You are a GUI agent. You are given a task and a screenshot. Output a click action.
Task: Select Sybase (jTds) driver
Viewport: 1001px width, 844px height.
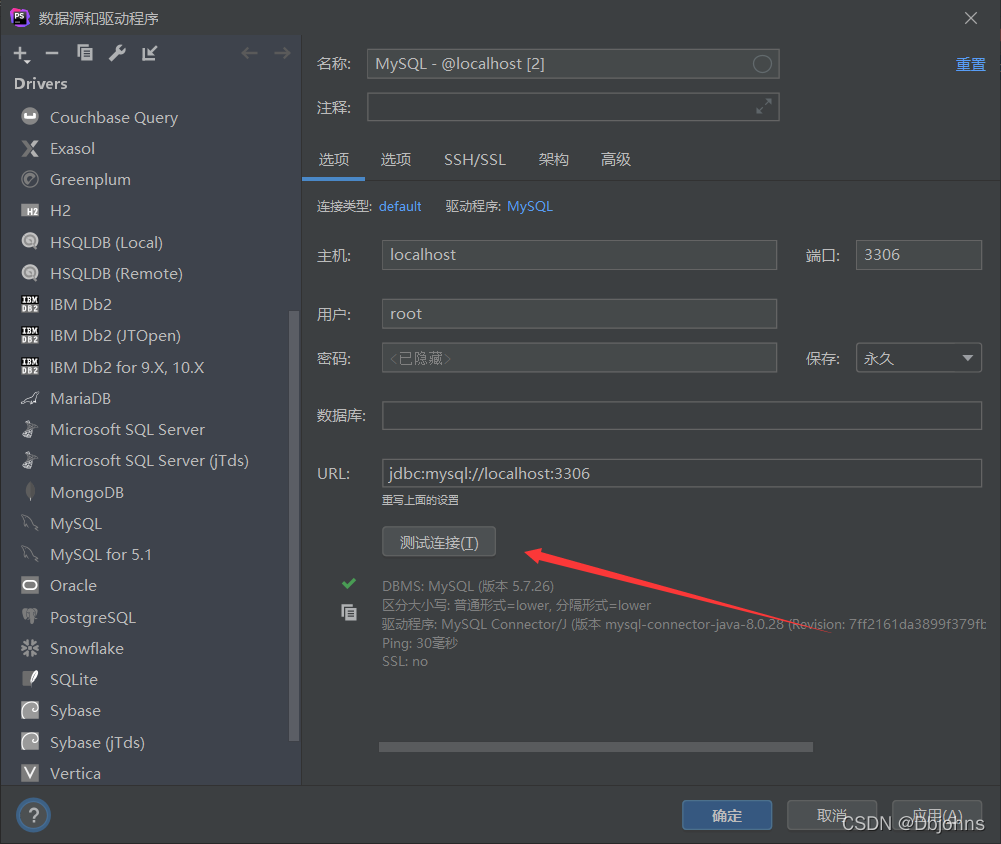(97, 742)
